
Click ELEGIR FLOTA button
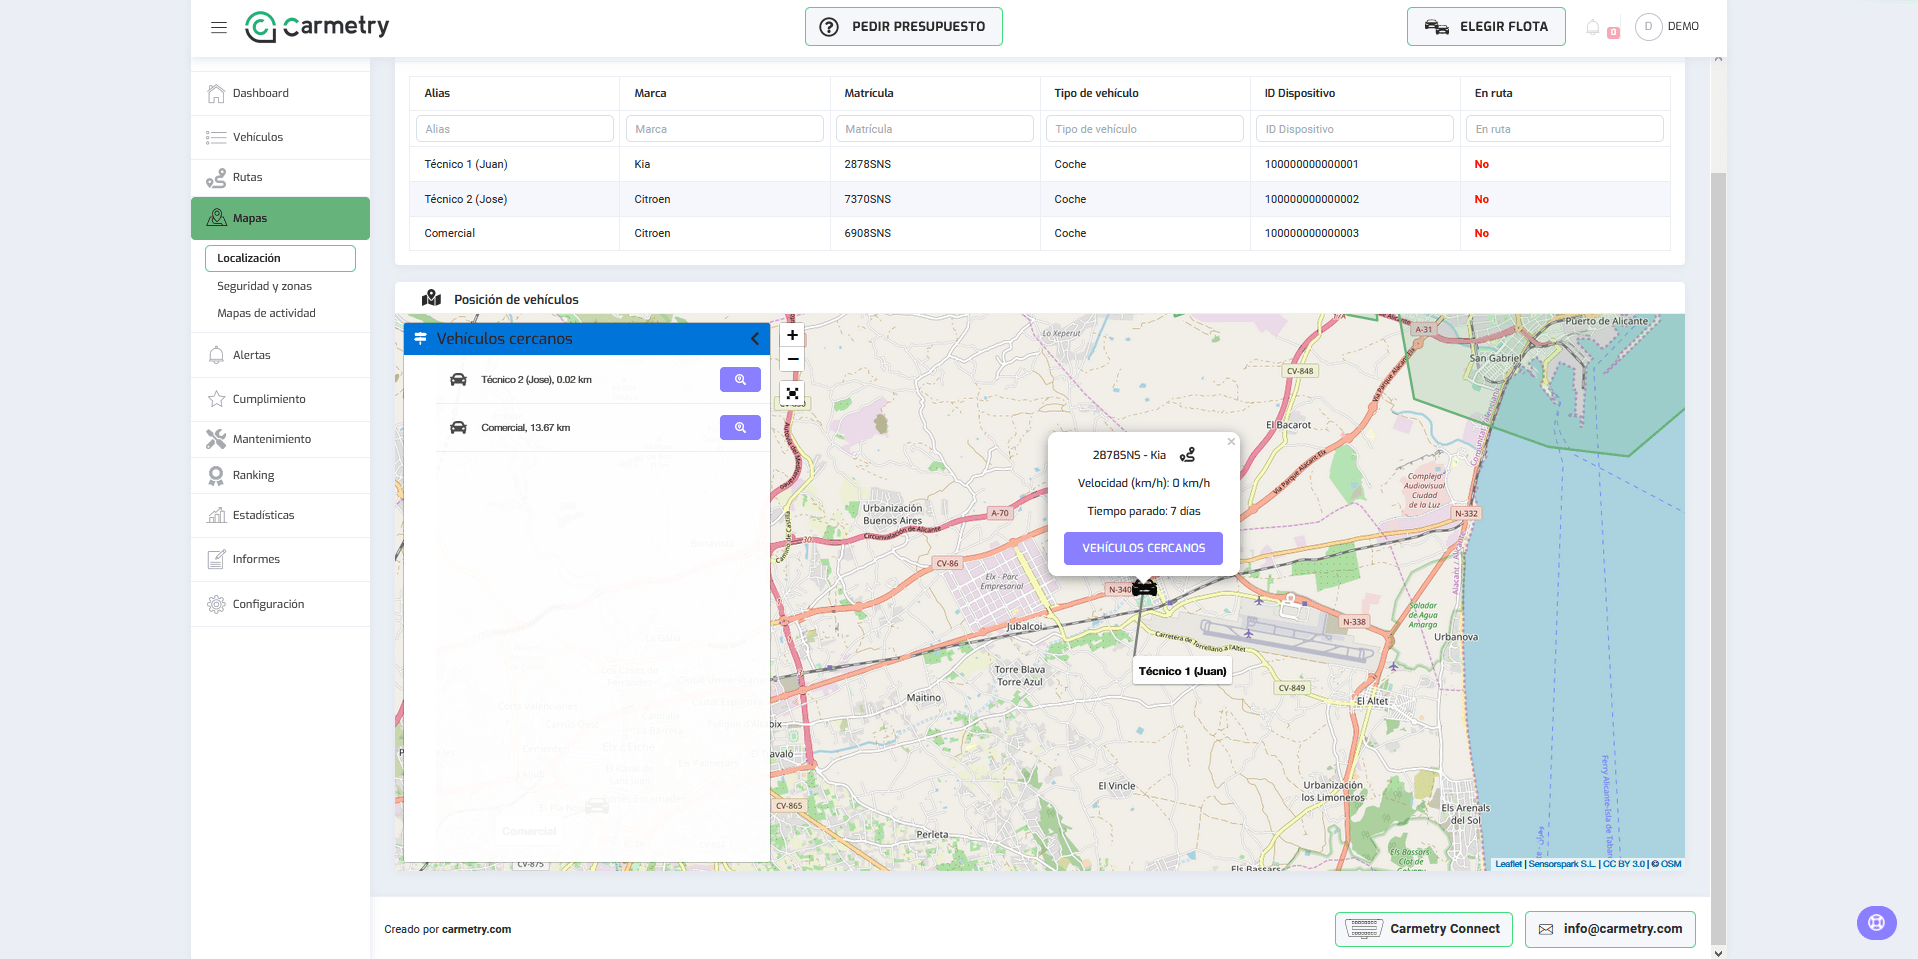click(1486, 27)
